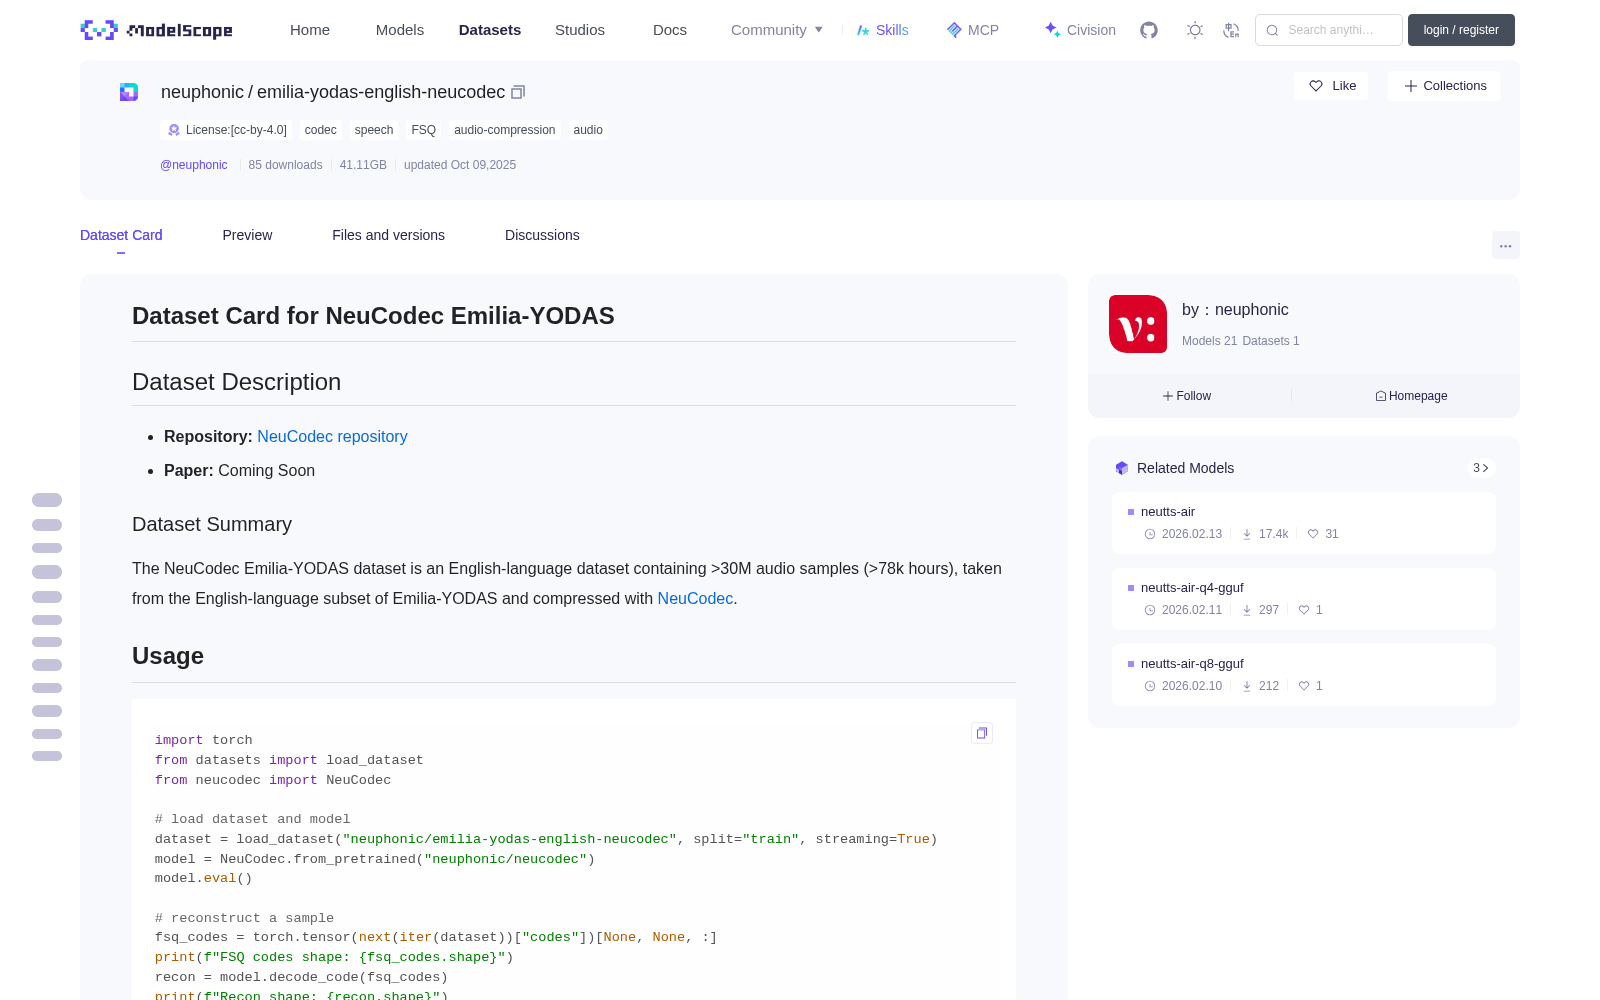This screenshot has height=1000, width=1600.
Task: Expand Related Models list with 3 chevron
Action: [1481, 468]
